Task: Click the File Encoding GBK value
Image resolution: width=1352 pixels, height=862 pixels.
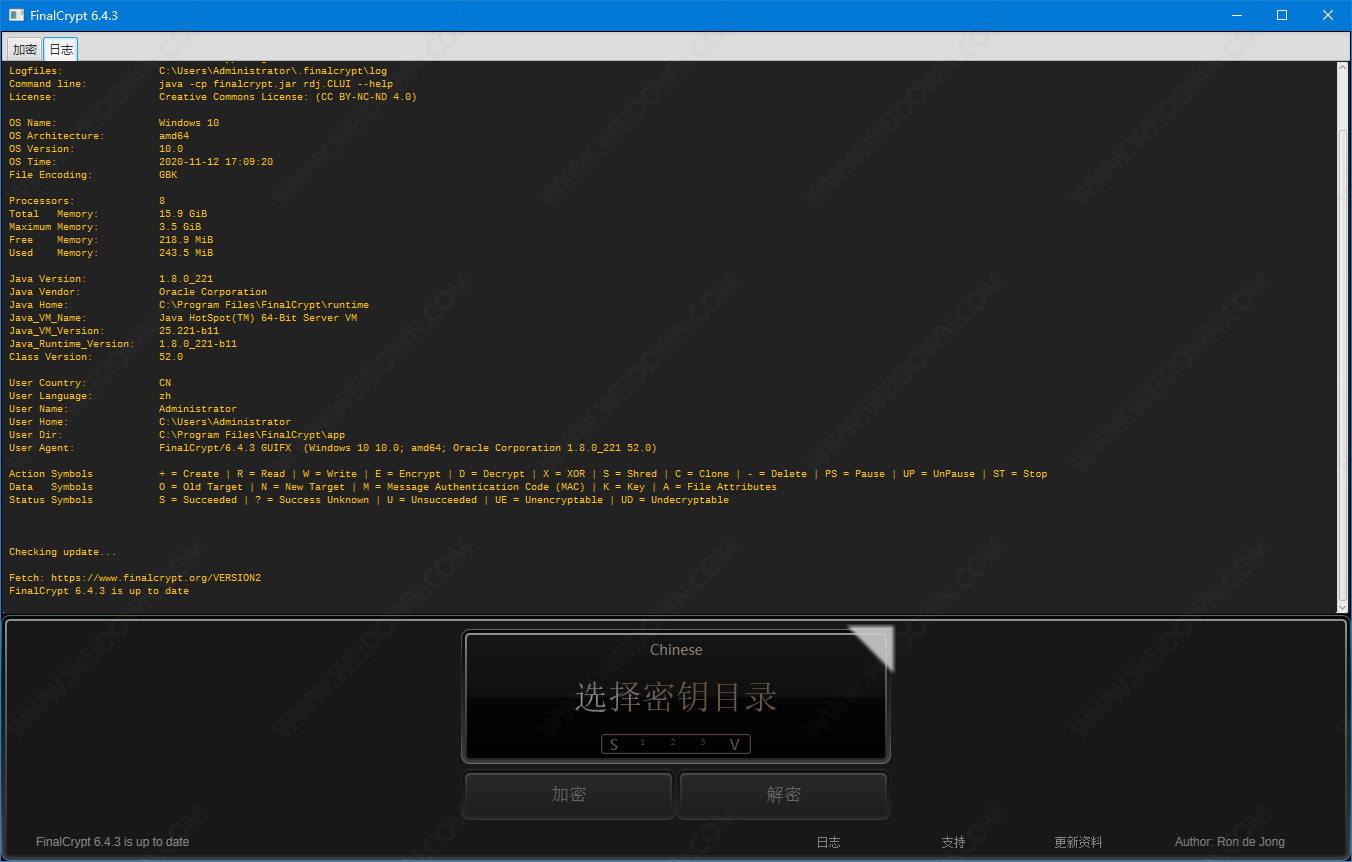Action: (x=168, y=175)
